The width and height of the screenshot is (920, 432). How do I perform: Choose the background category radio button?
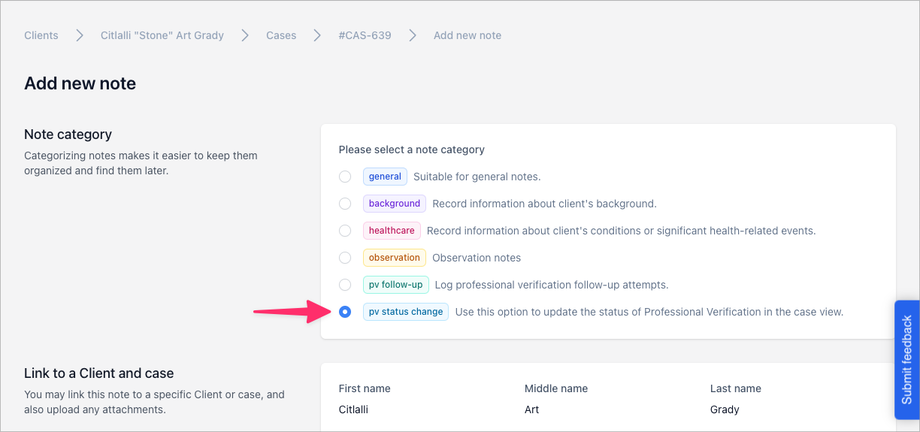(x=345, y=204)
